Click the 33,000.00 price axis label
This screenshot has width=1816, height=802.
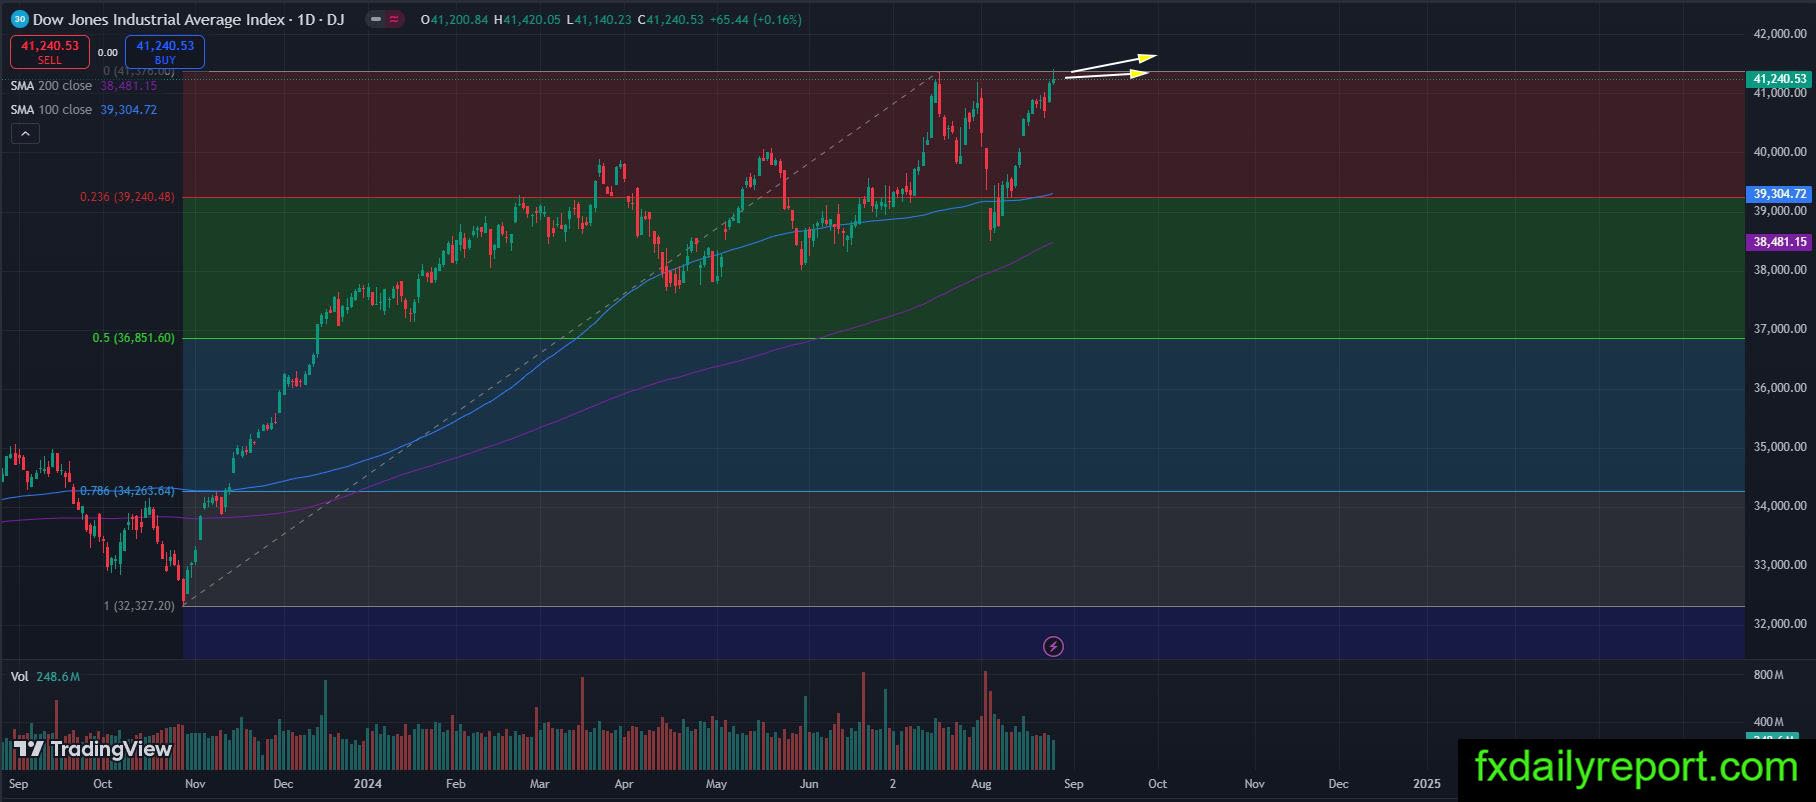[x=1780, y=565]
